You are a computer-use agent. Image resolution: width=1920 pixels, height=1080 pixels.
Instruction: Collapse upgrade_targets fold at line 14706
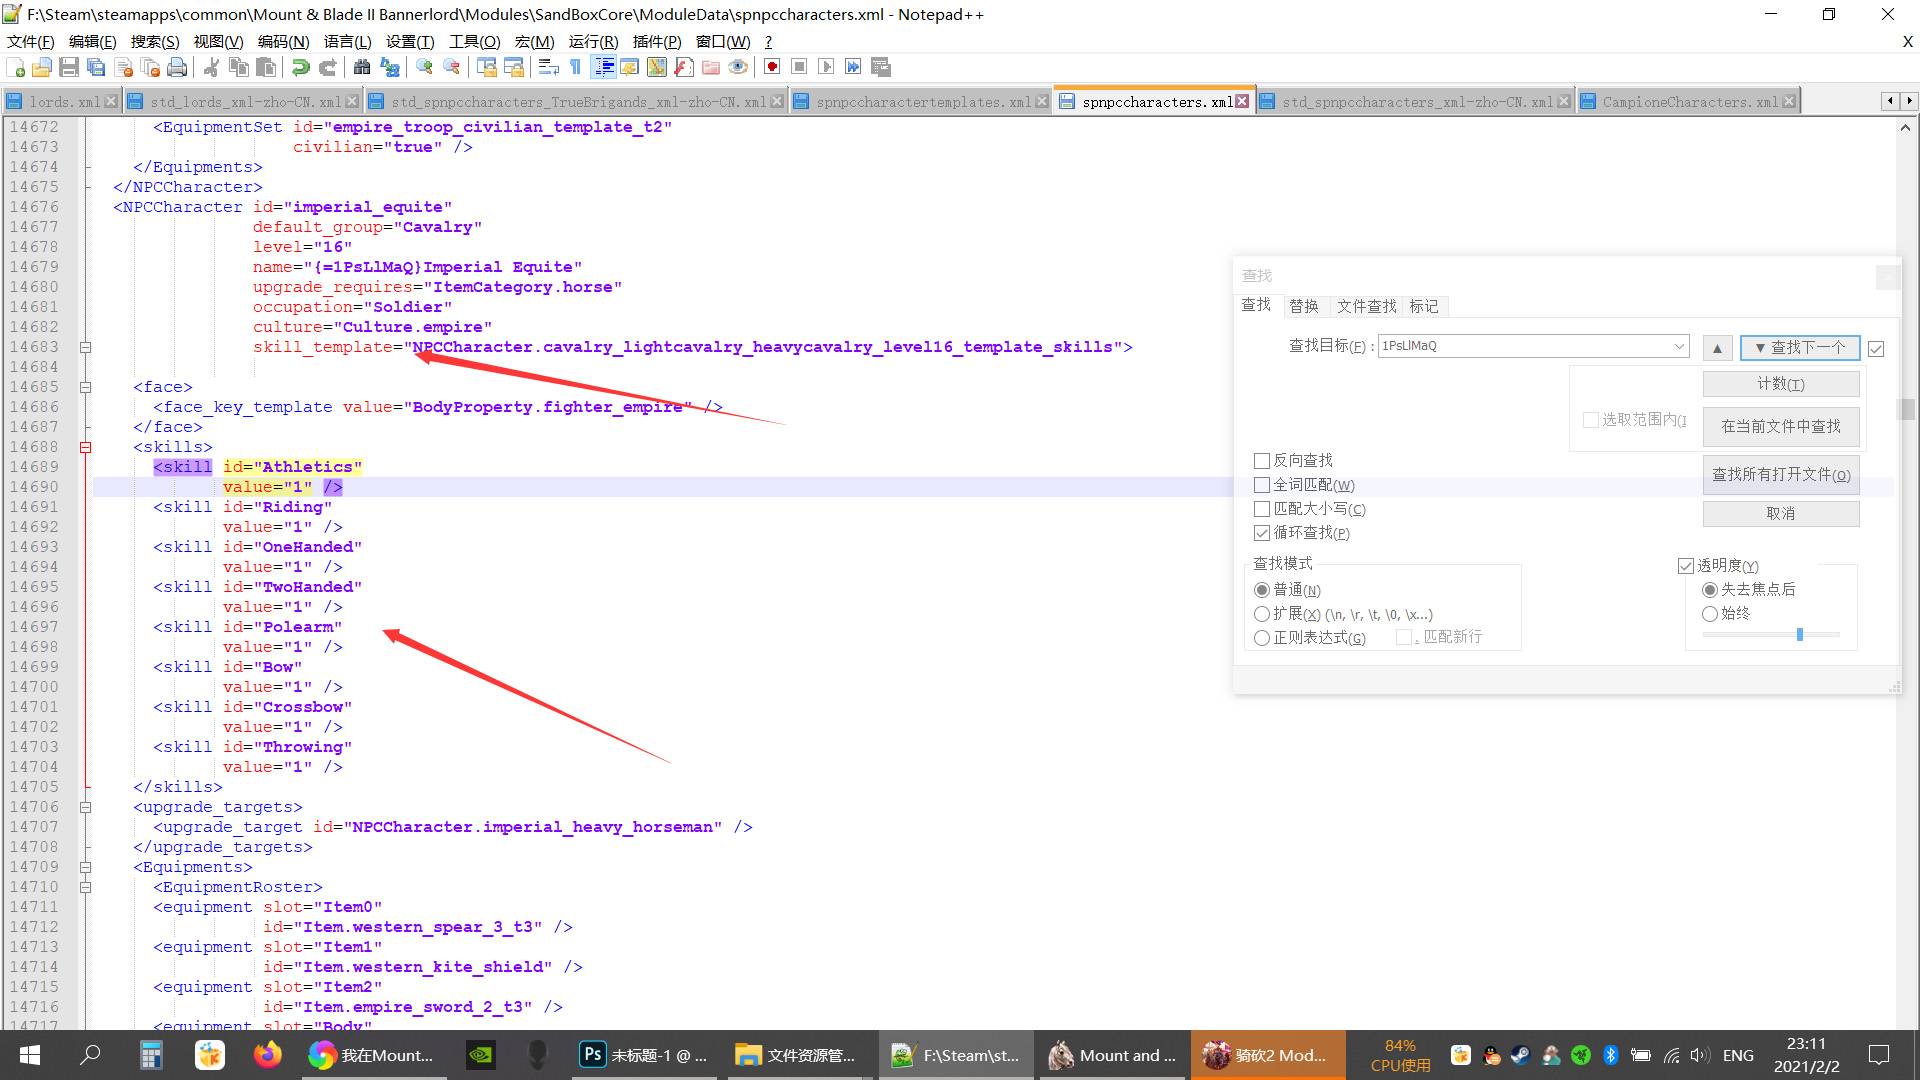pyautogui.click(x=86, y=807)
